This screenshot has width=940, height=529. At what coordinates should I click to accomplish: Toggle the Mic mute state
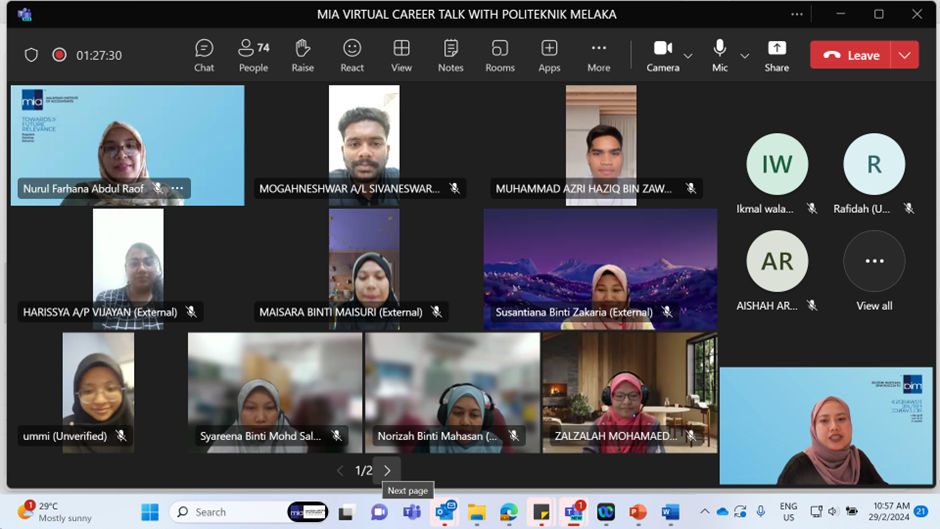[x=720, y=55]
